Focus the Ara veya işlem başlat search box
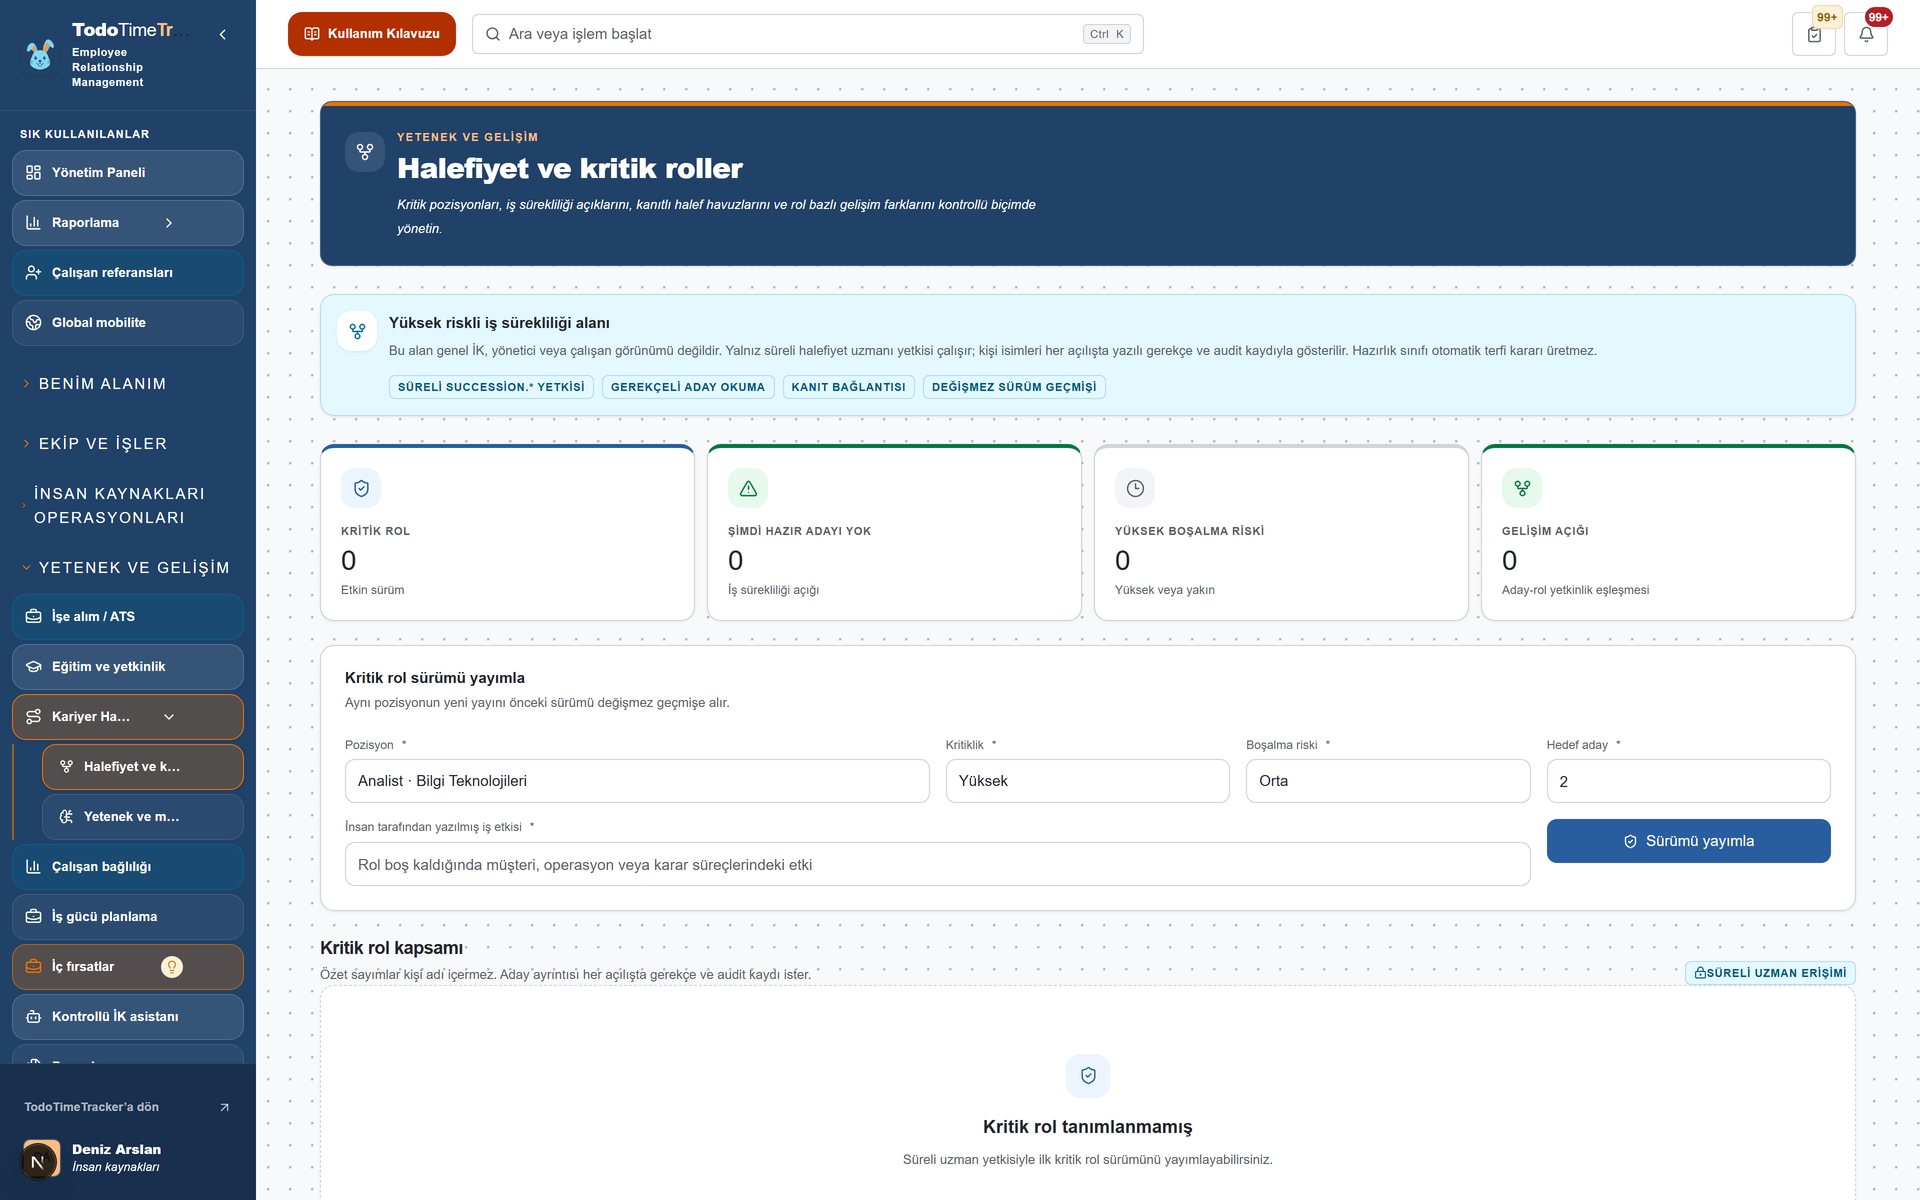The width and height of the screenshot is (1920, 1200). click(x=808, y=34)
